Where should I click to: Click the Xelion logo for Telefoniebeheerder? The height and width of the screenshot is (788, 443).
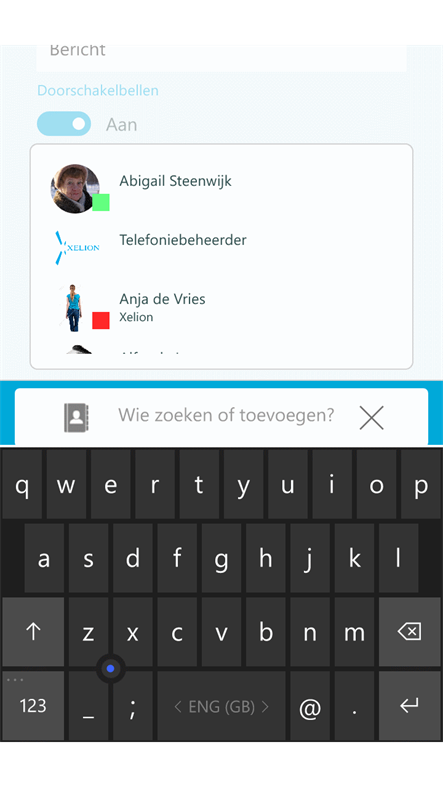77,248
